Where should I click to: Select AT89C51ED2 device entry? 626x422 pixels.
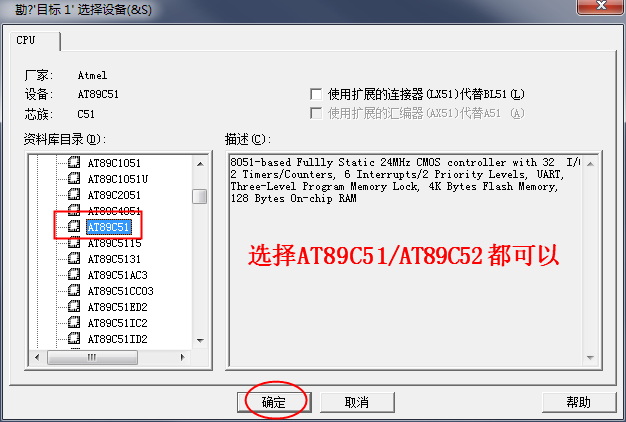pos(118,307)
